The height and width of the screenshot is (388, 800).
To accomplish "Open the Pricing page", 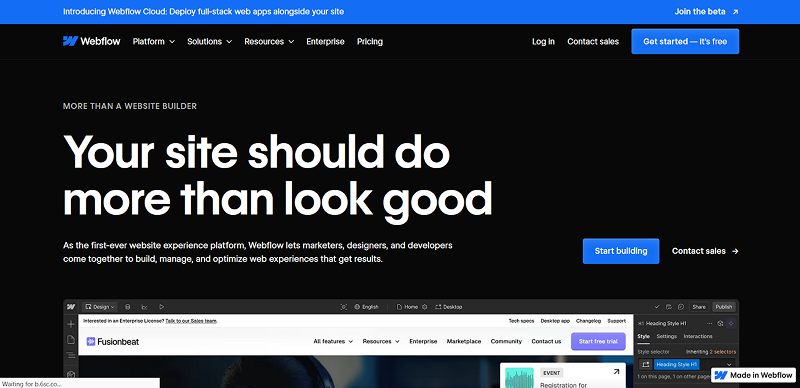I will [x=370, y=41].
